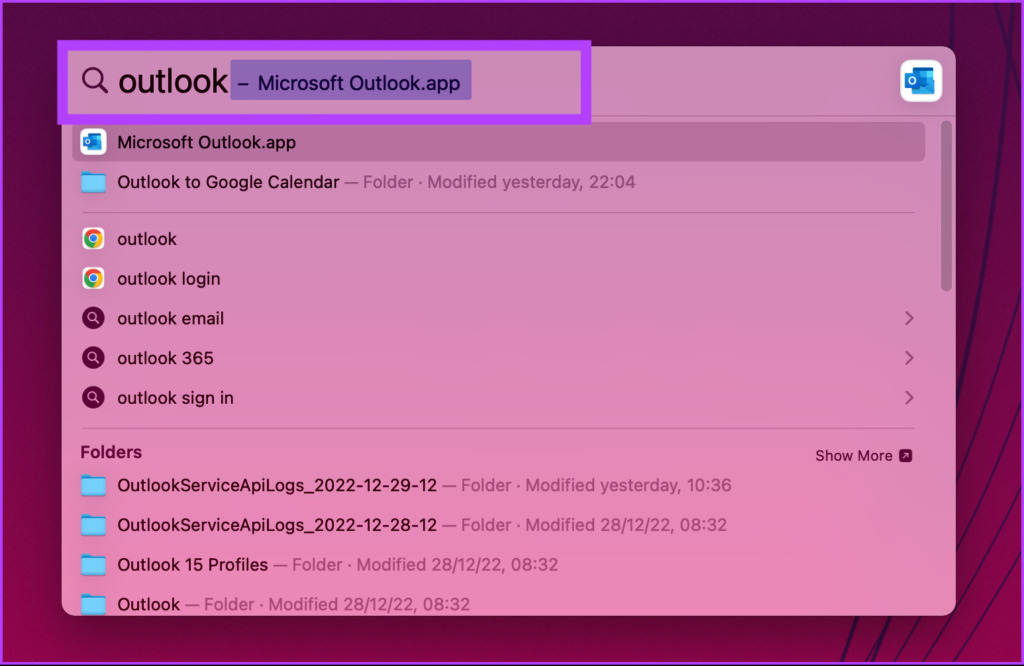Click the Spotlight magnifying glass icon
Viewport: 1024px width, 666px height.
[x=95, y=80]
